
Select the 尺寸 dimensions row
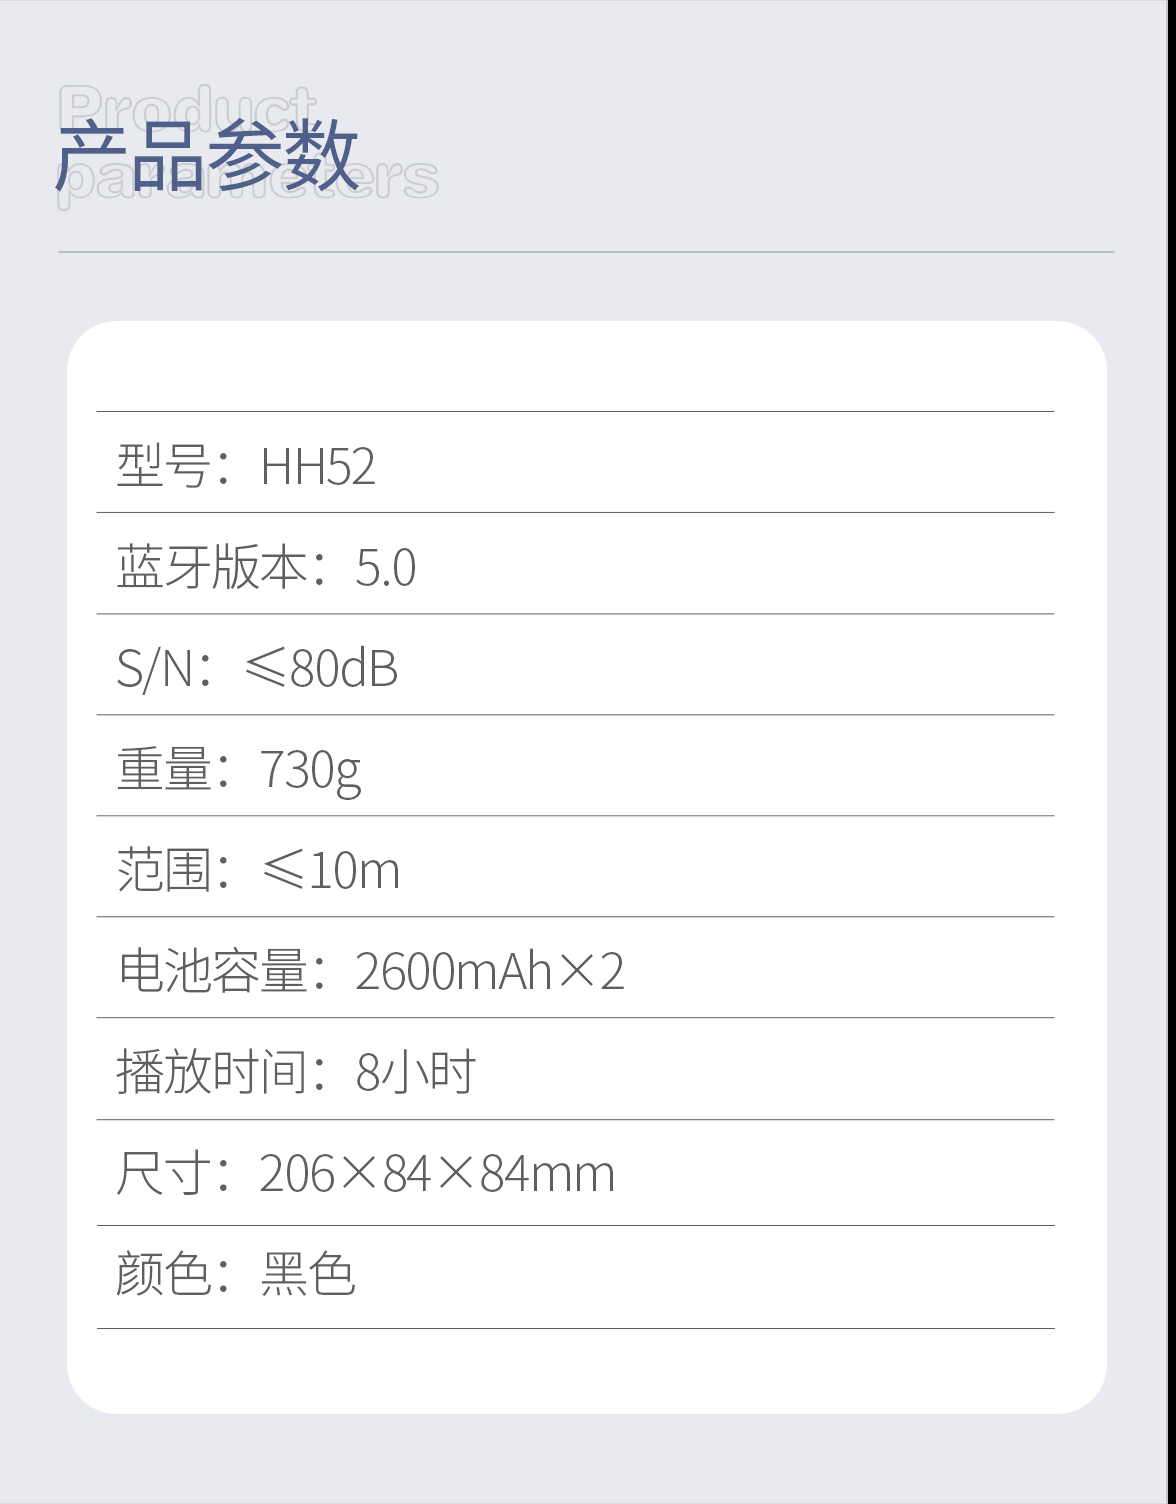575,1172
